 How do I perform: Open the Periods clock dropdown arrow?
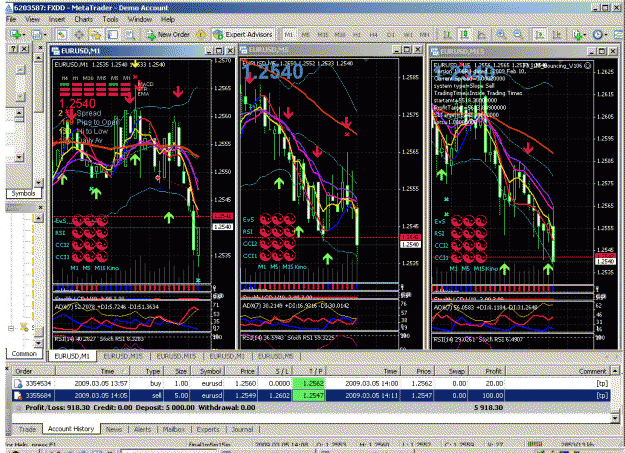pos(605,35)
